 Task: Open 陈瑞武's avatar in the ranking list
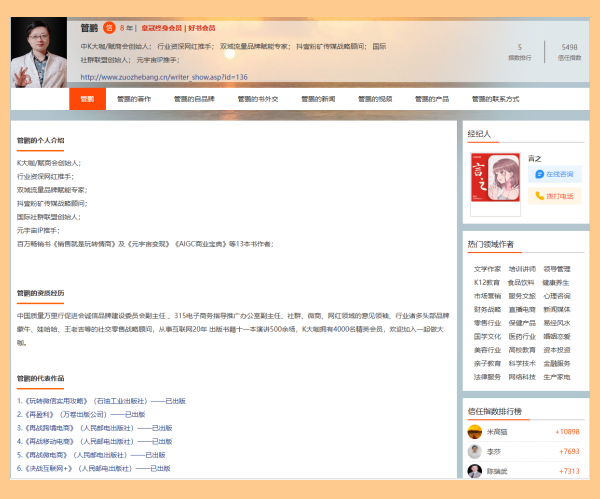point(475,470)
